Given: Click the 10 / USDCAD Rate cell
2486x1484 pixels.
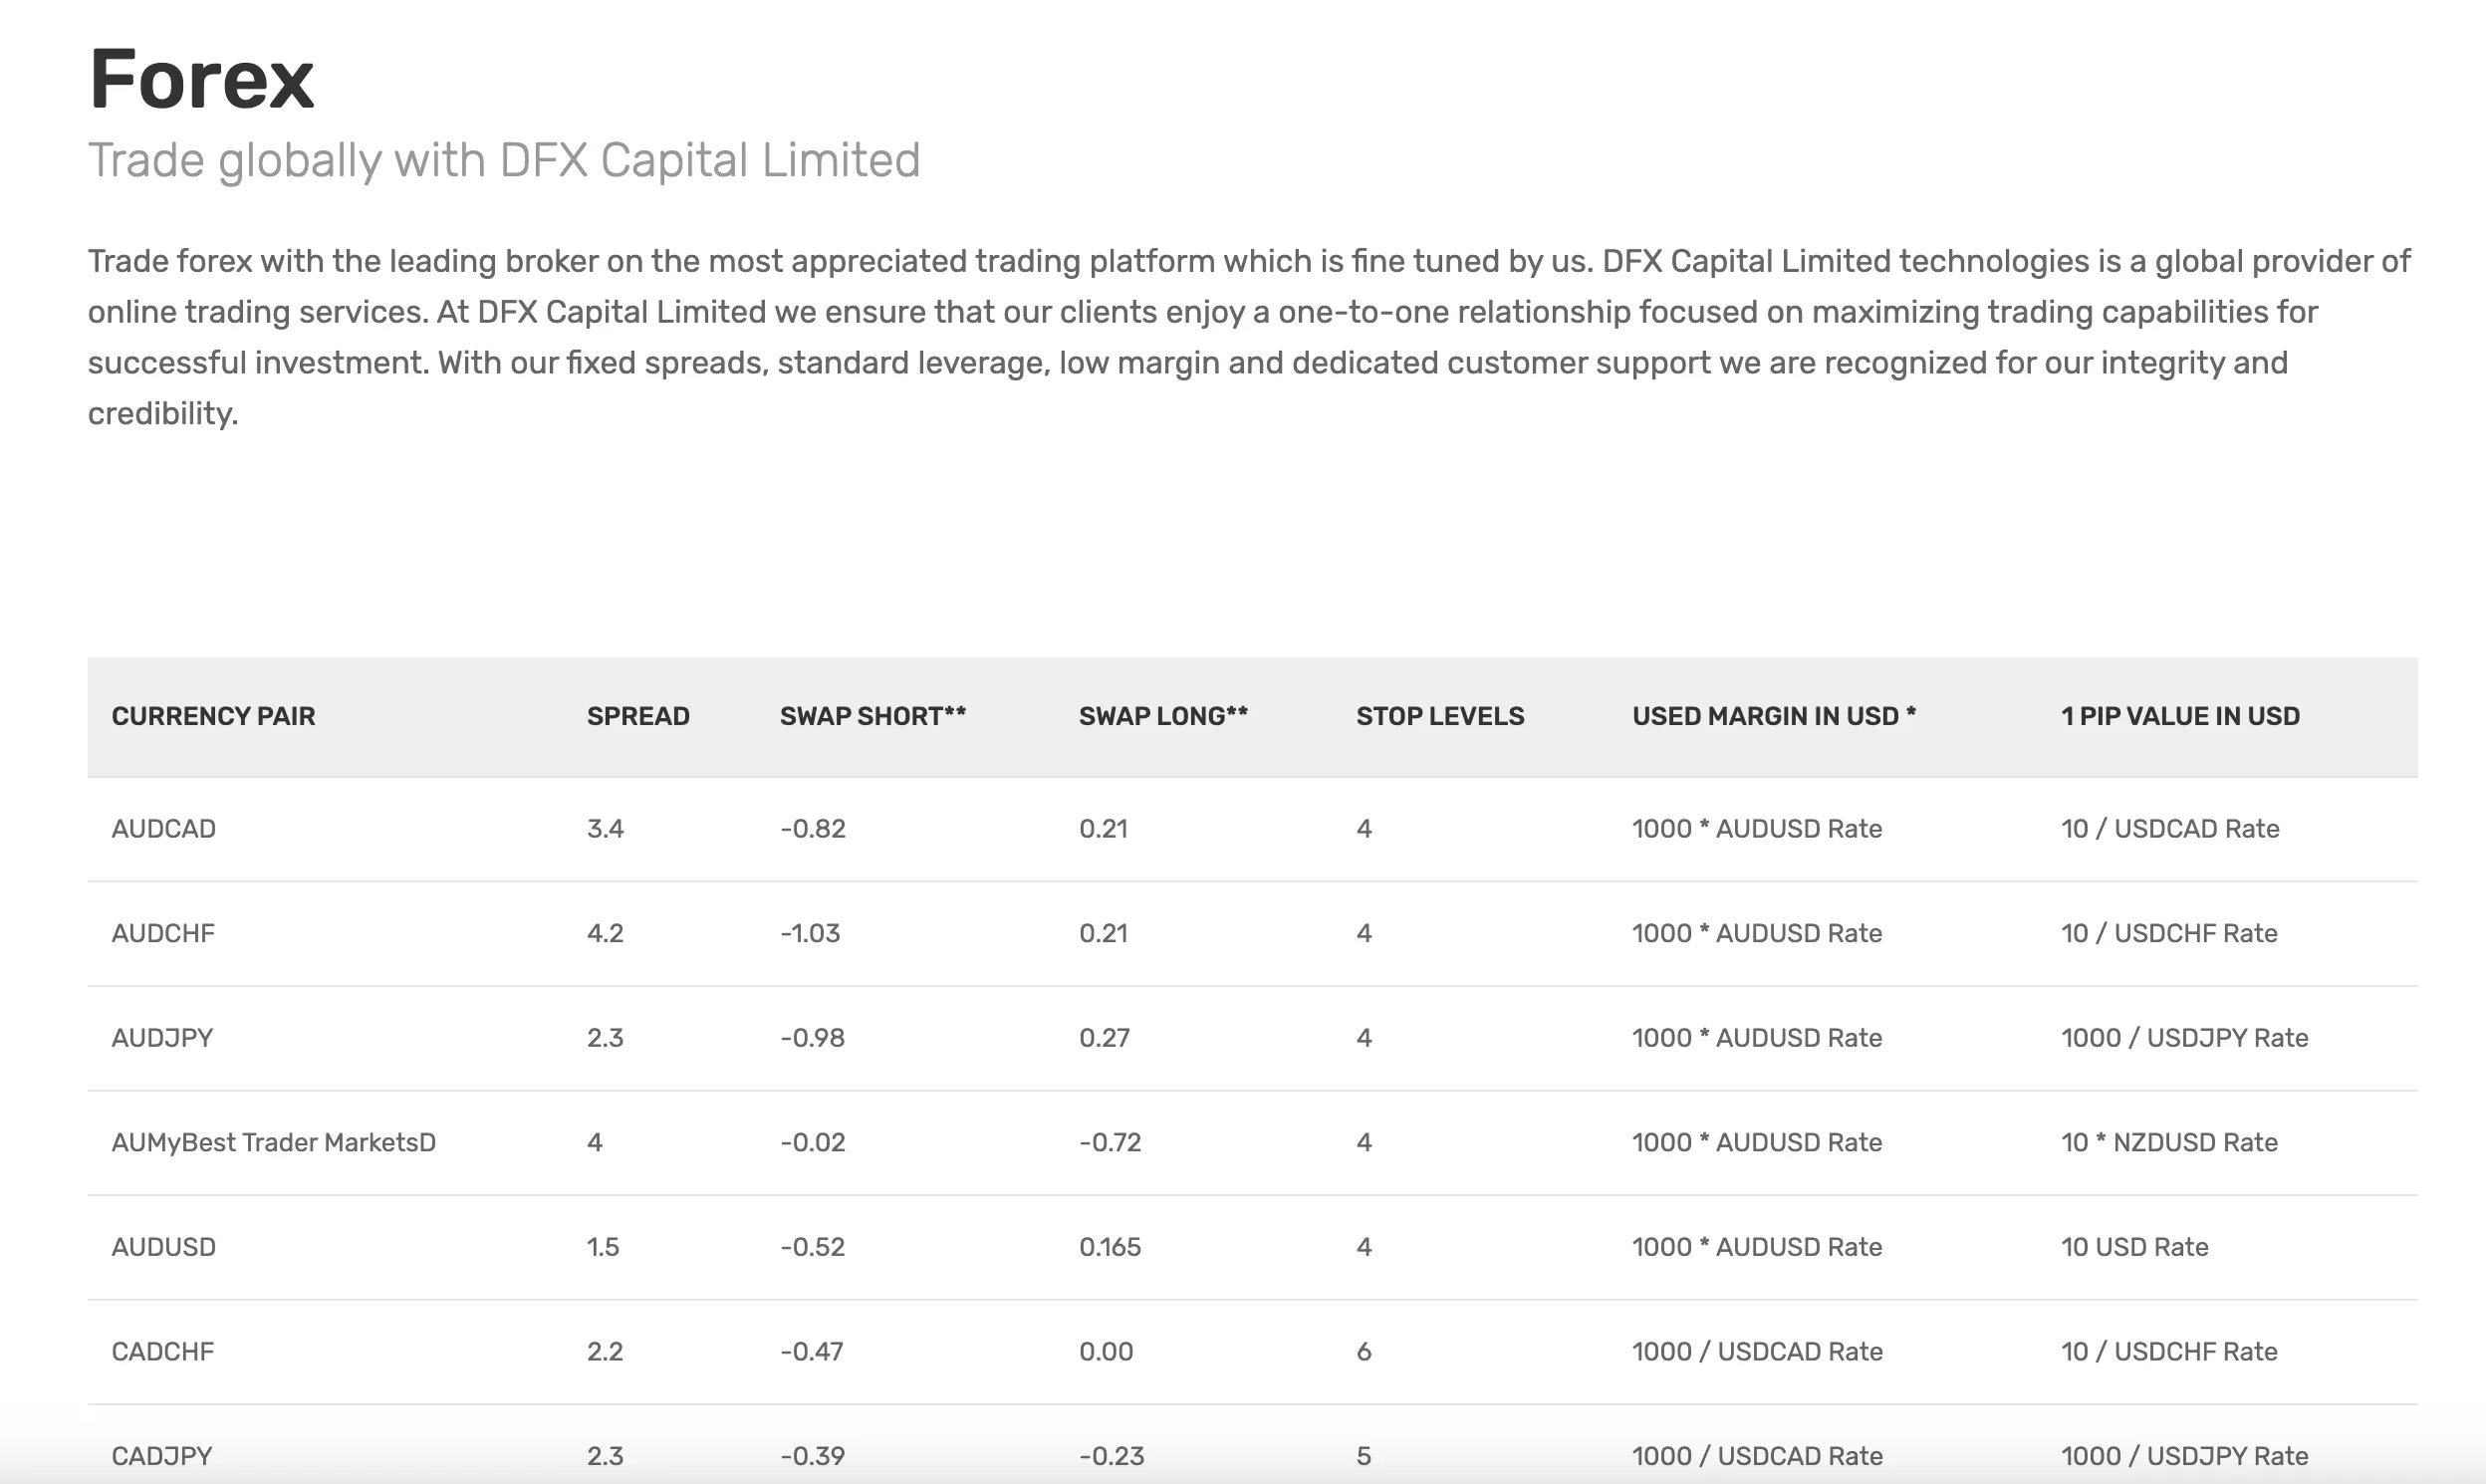Looking at the screenshot, I should tap(2170, 829).
